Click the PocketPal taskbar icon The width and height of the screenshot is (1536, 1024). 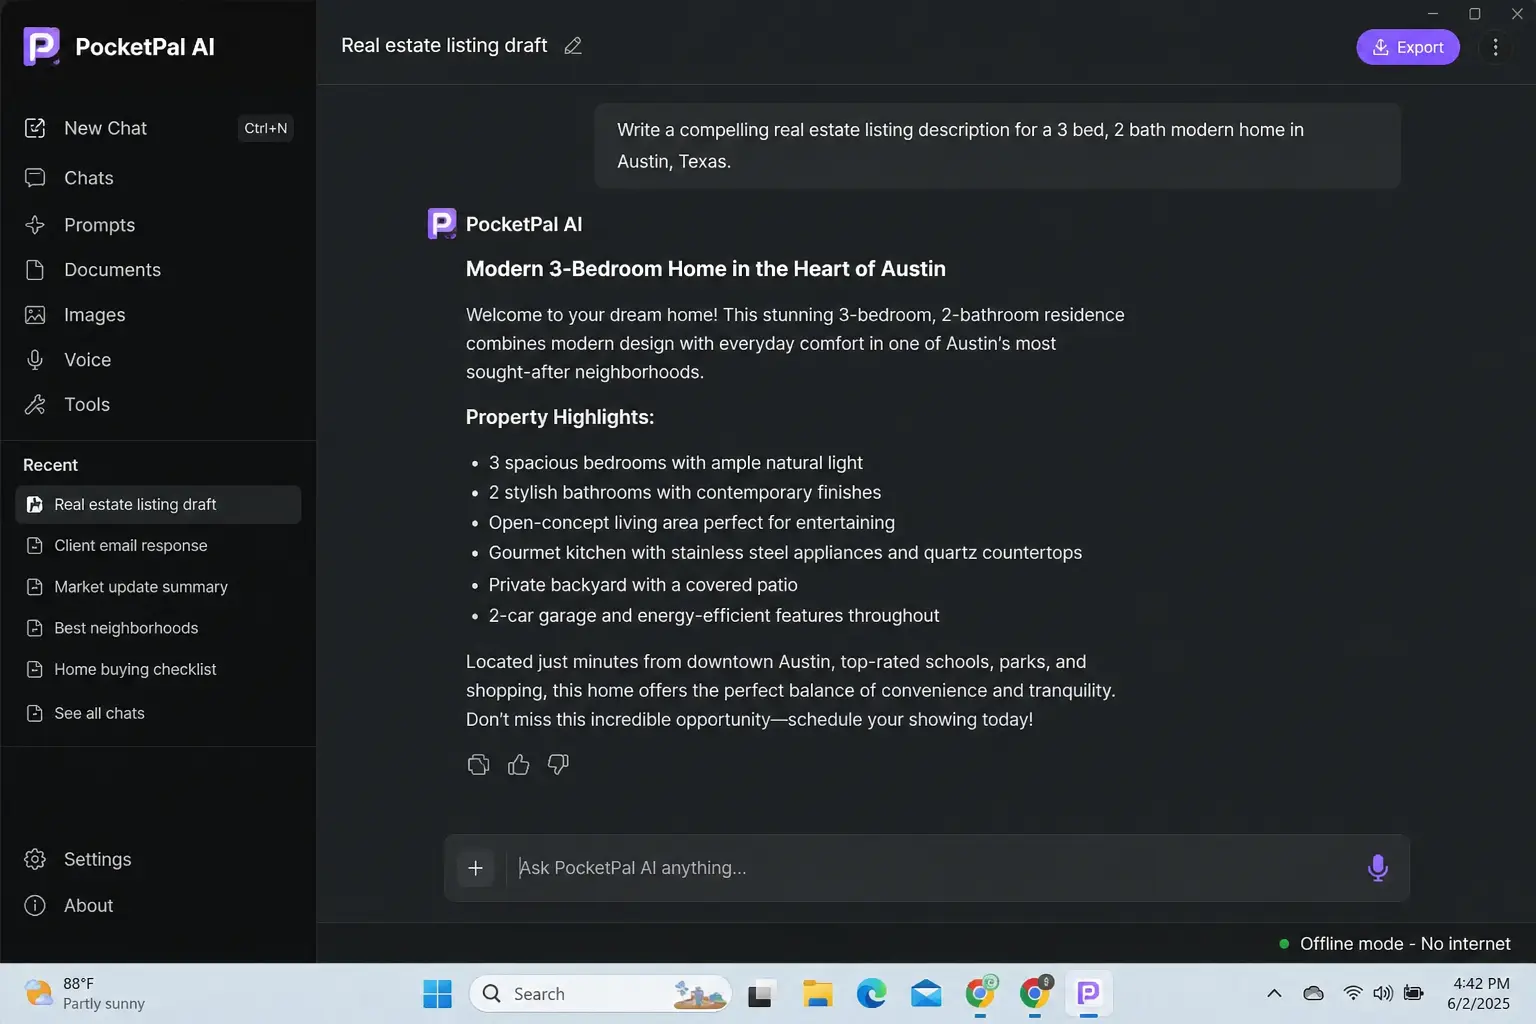tap(1088, 994)
